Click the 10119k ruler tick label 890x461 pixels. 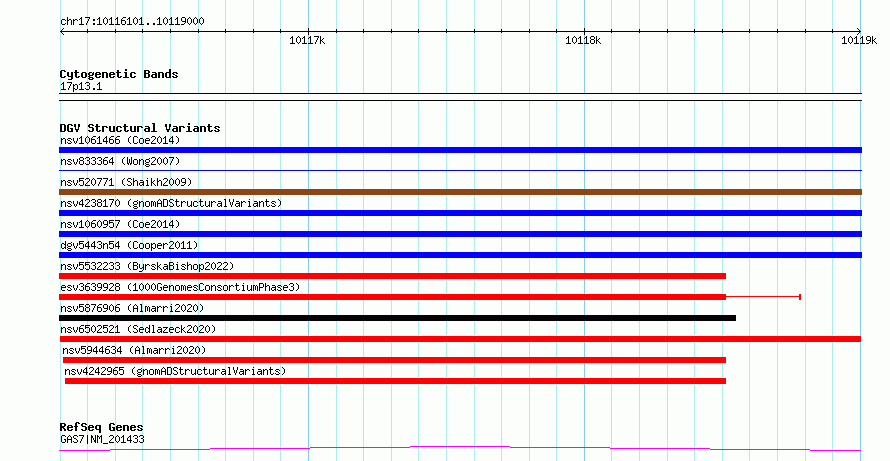[x=859, y=40]
